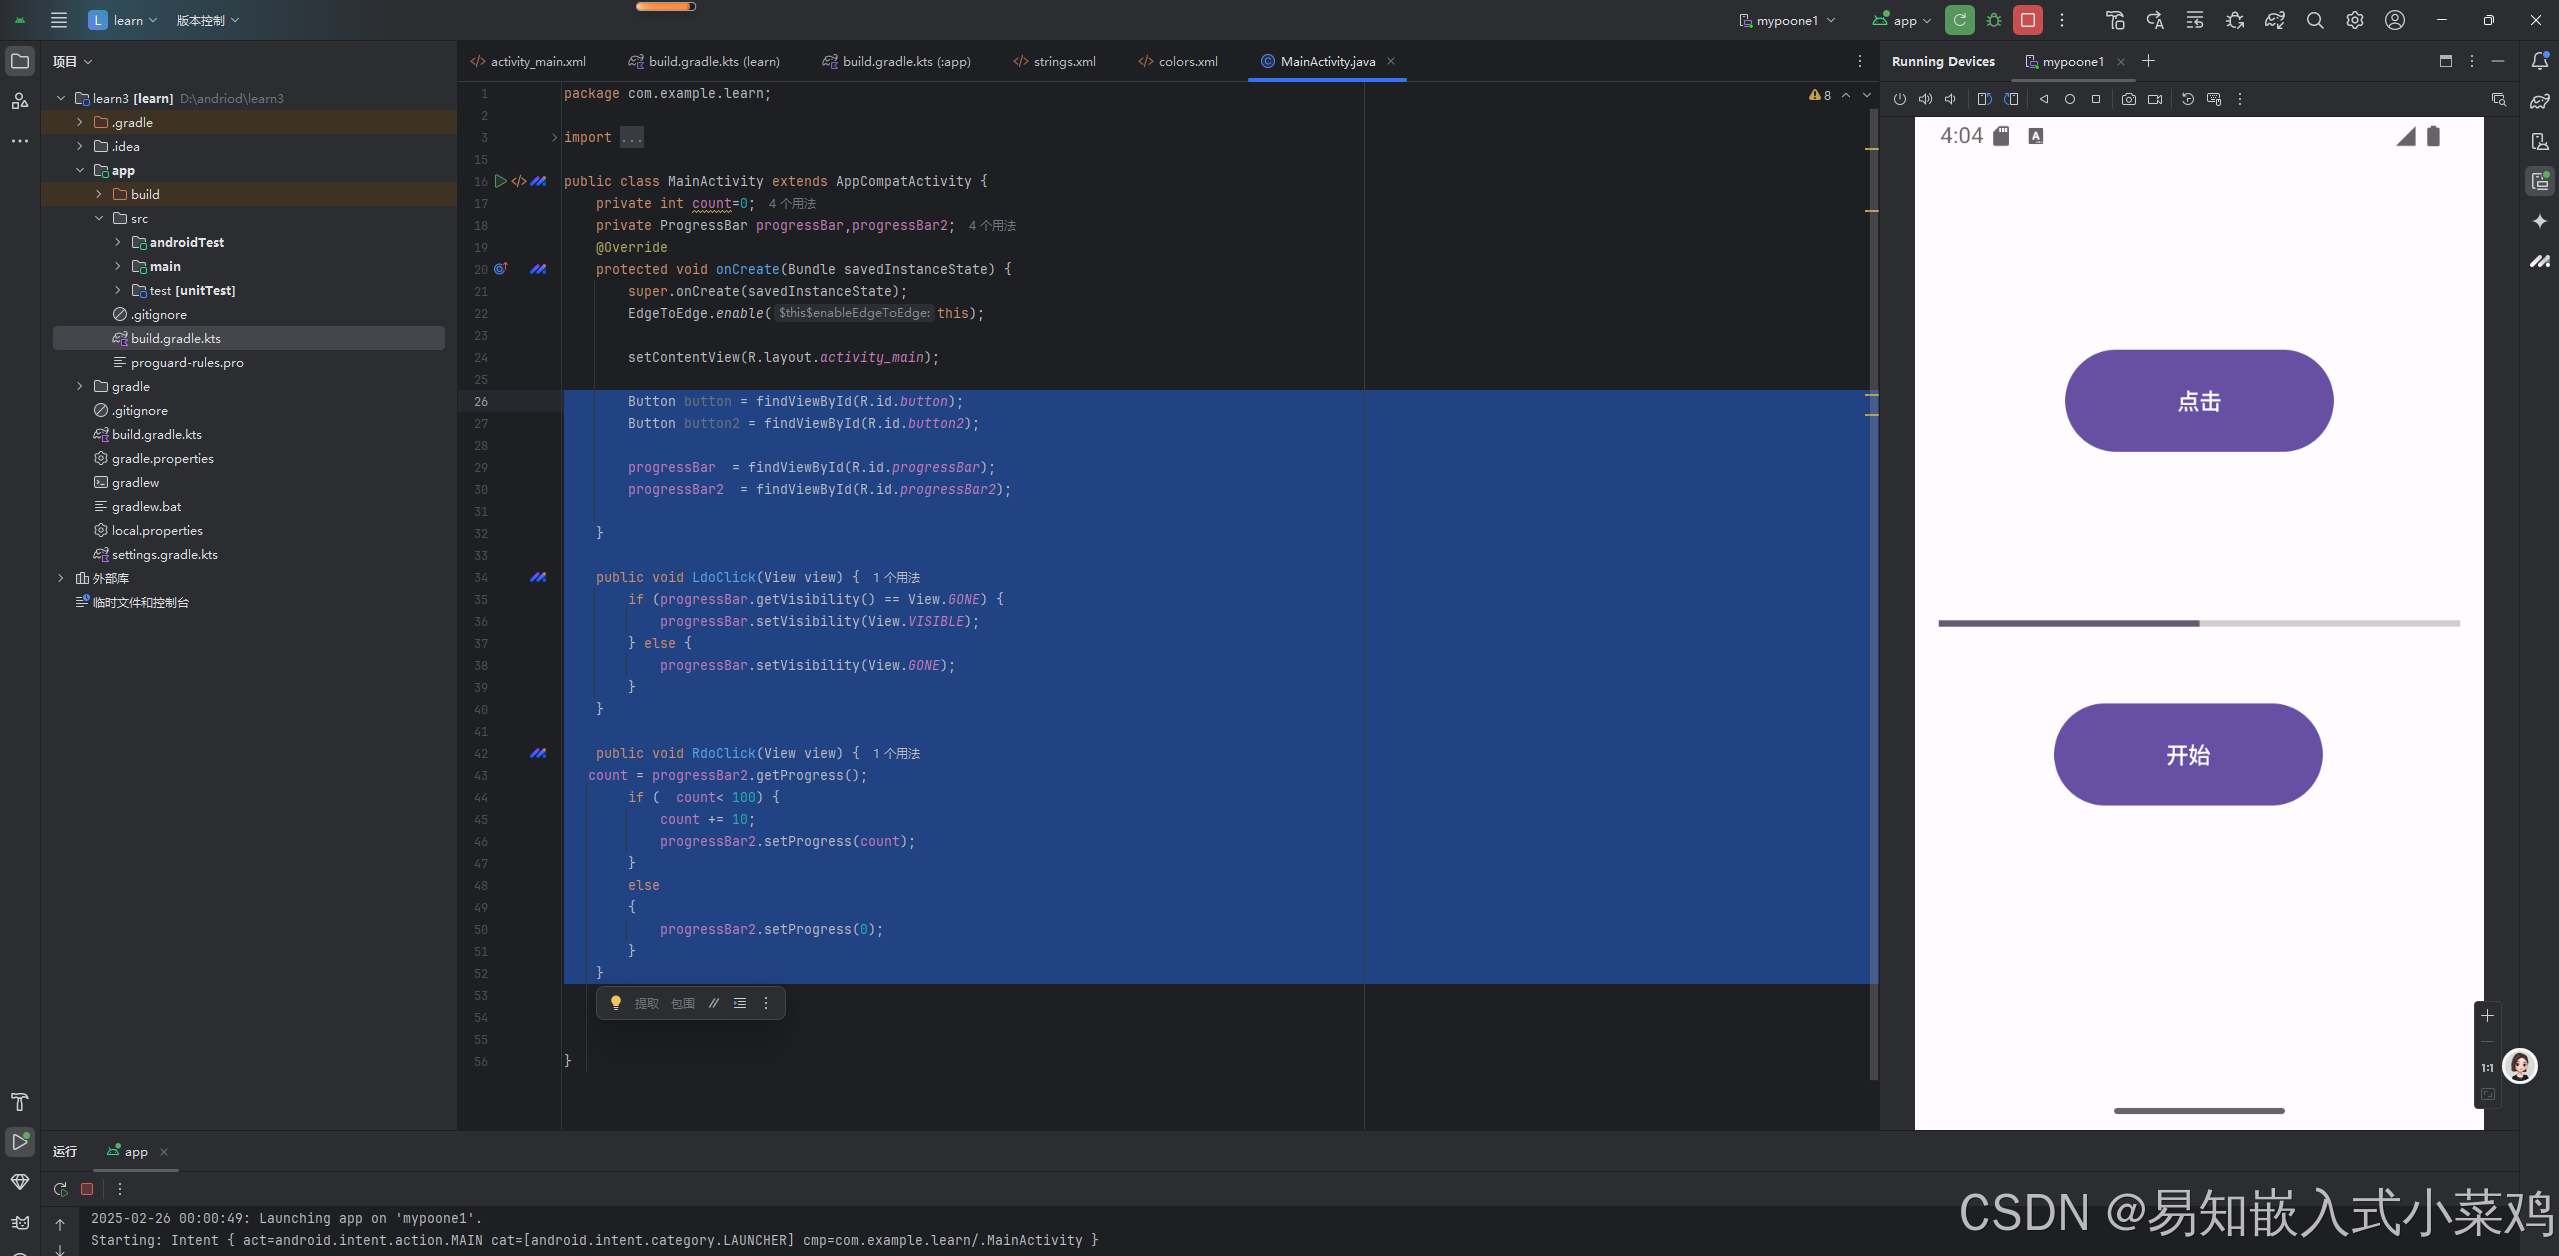
Task: Open the Notifications bell panel
Action: click(x=2539, y=61)
